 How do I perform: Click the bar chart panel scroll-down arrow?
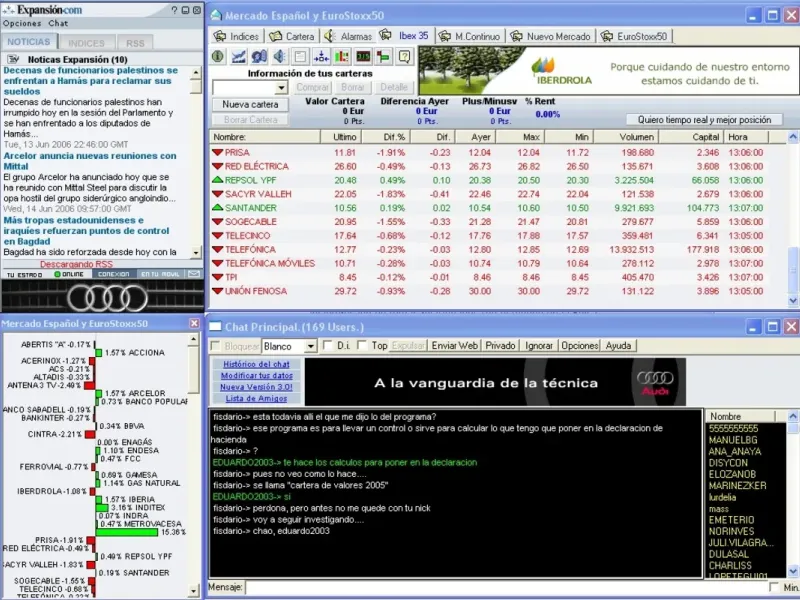click(x=193, y=591)
